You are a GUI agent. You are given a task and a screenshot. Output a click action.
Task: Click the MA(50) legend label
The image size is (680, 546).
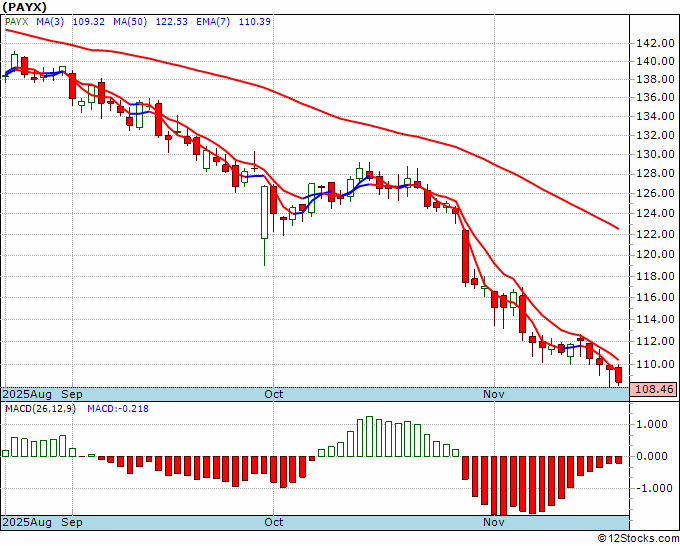point(130,22)
